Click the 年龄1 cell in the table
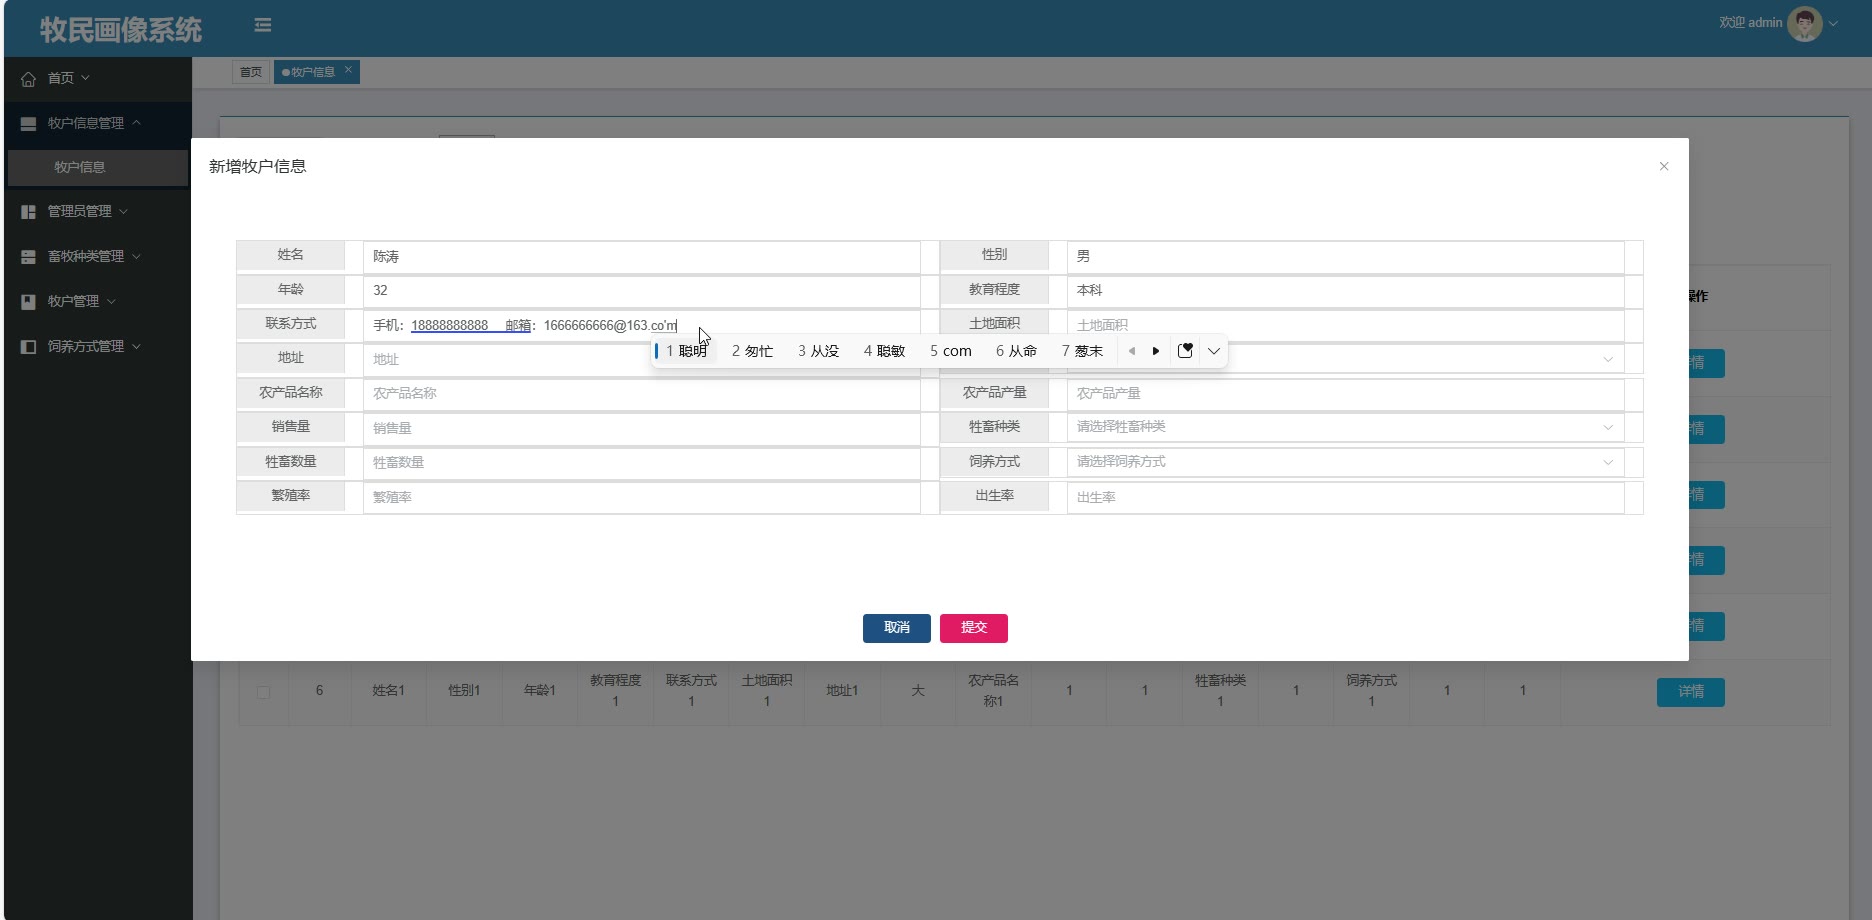This screenshot has height=920, width=1872. click(540, 691)
